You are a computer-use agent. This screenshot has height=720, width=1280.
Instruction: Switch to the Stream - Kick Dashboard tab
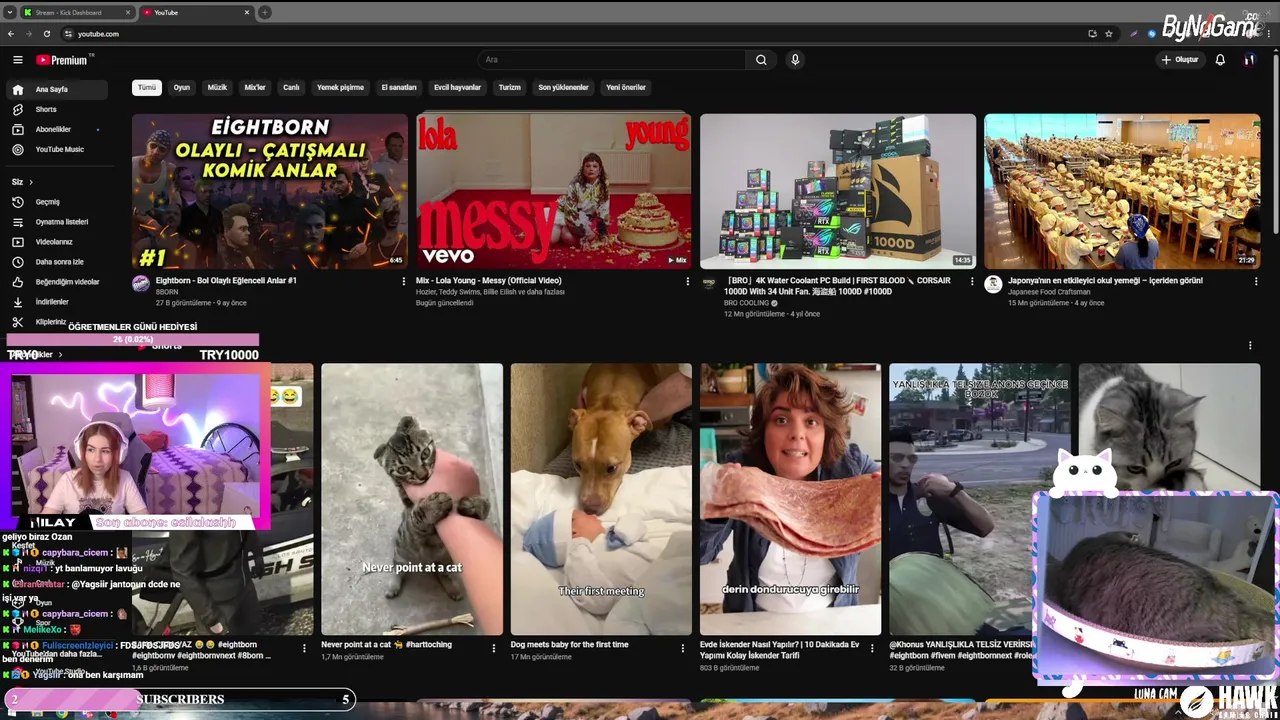[x=76, y=13]
